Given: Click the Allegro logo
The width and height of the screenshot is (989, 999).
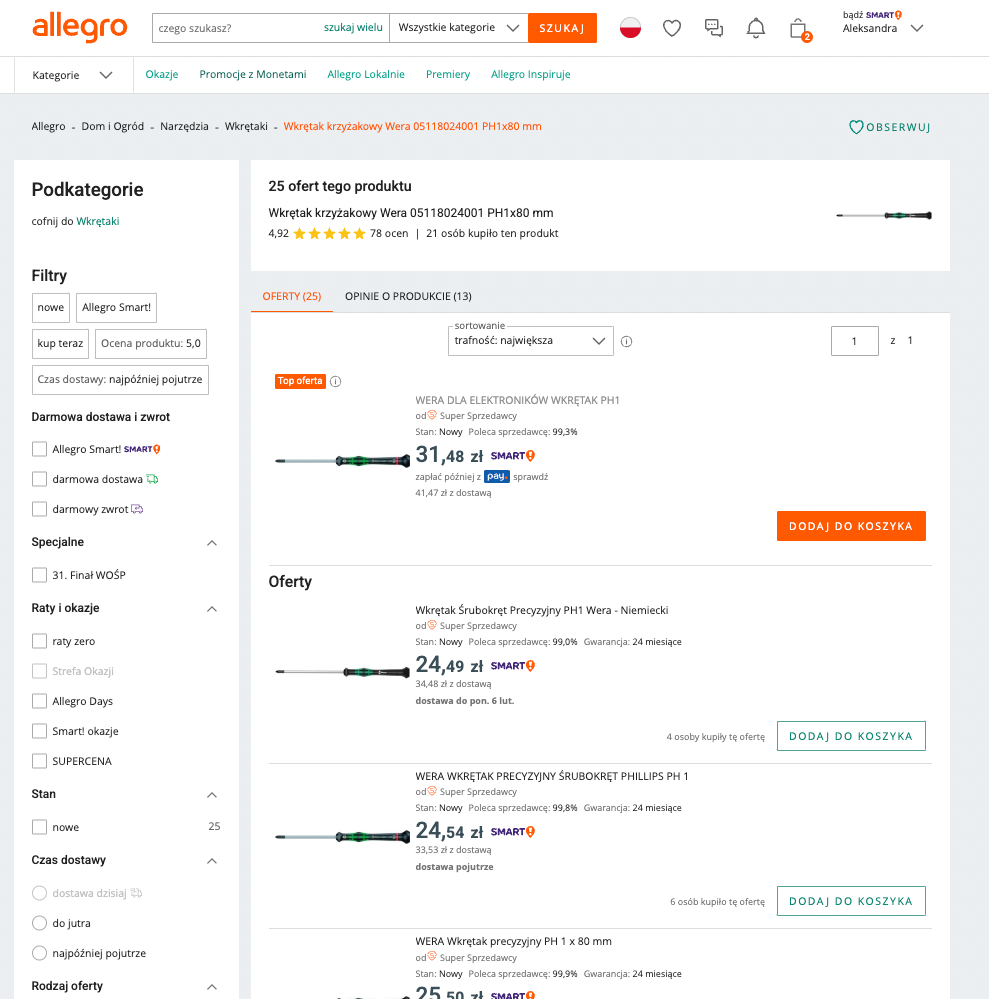Looking at the screenshot, I should 80,28.
